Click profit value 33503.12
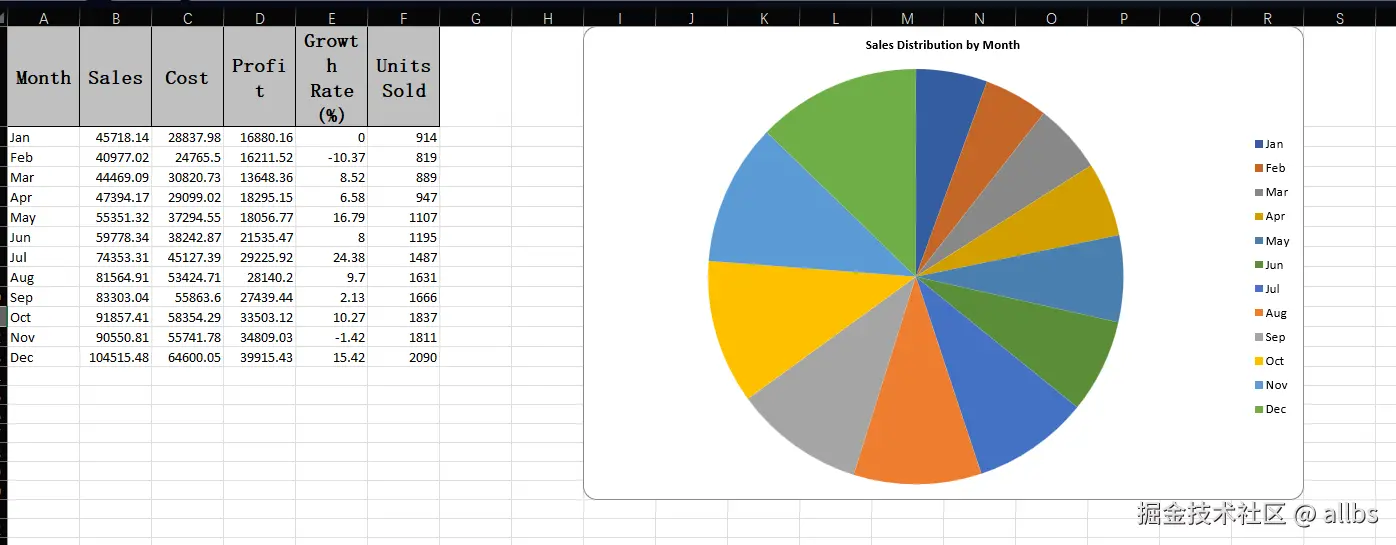 (259, 317)
